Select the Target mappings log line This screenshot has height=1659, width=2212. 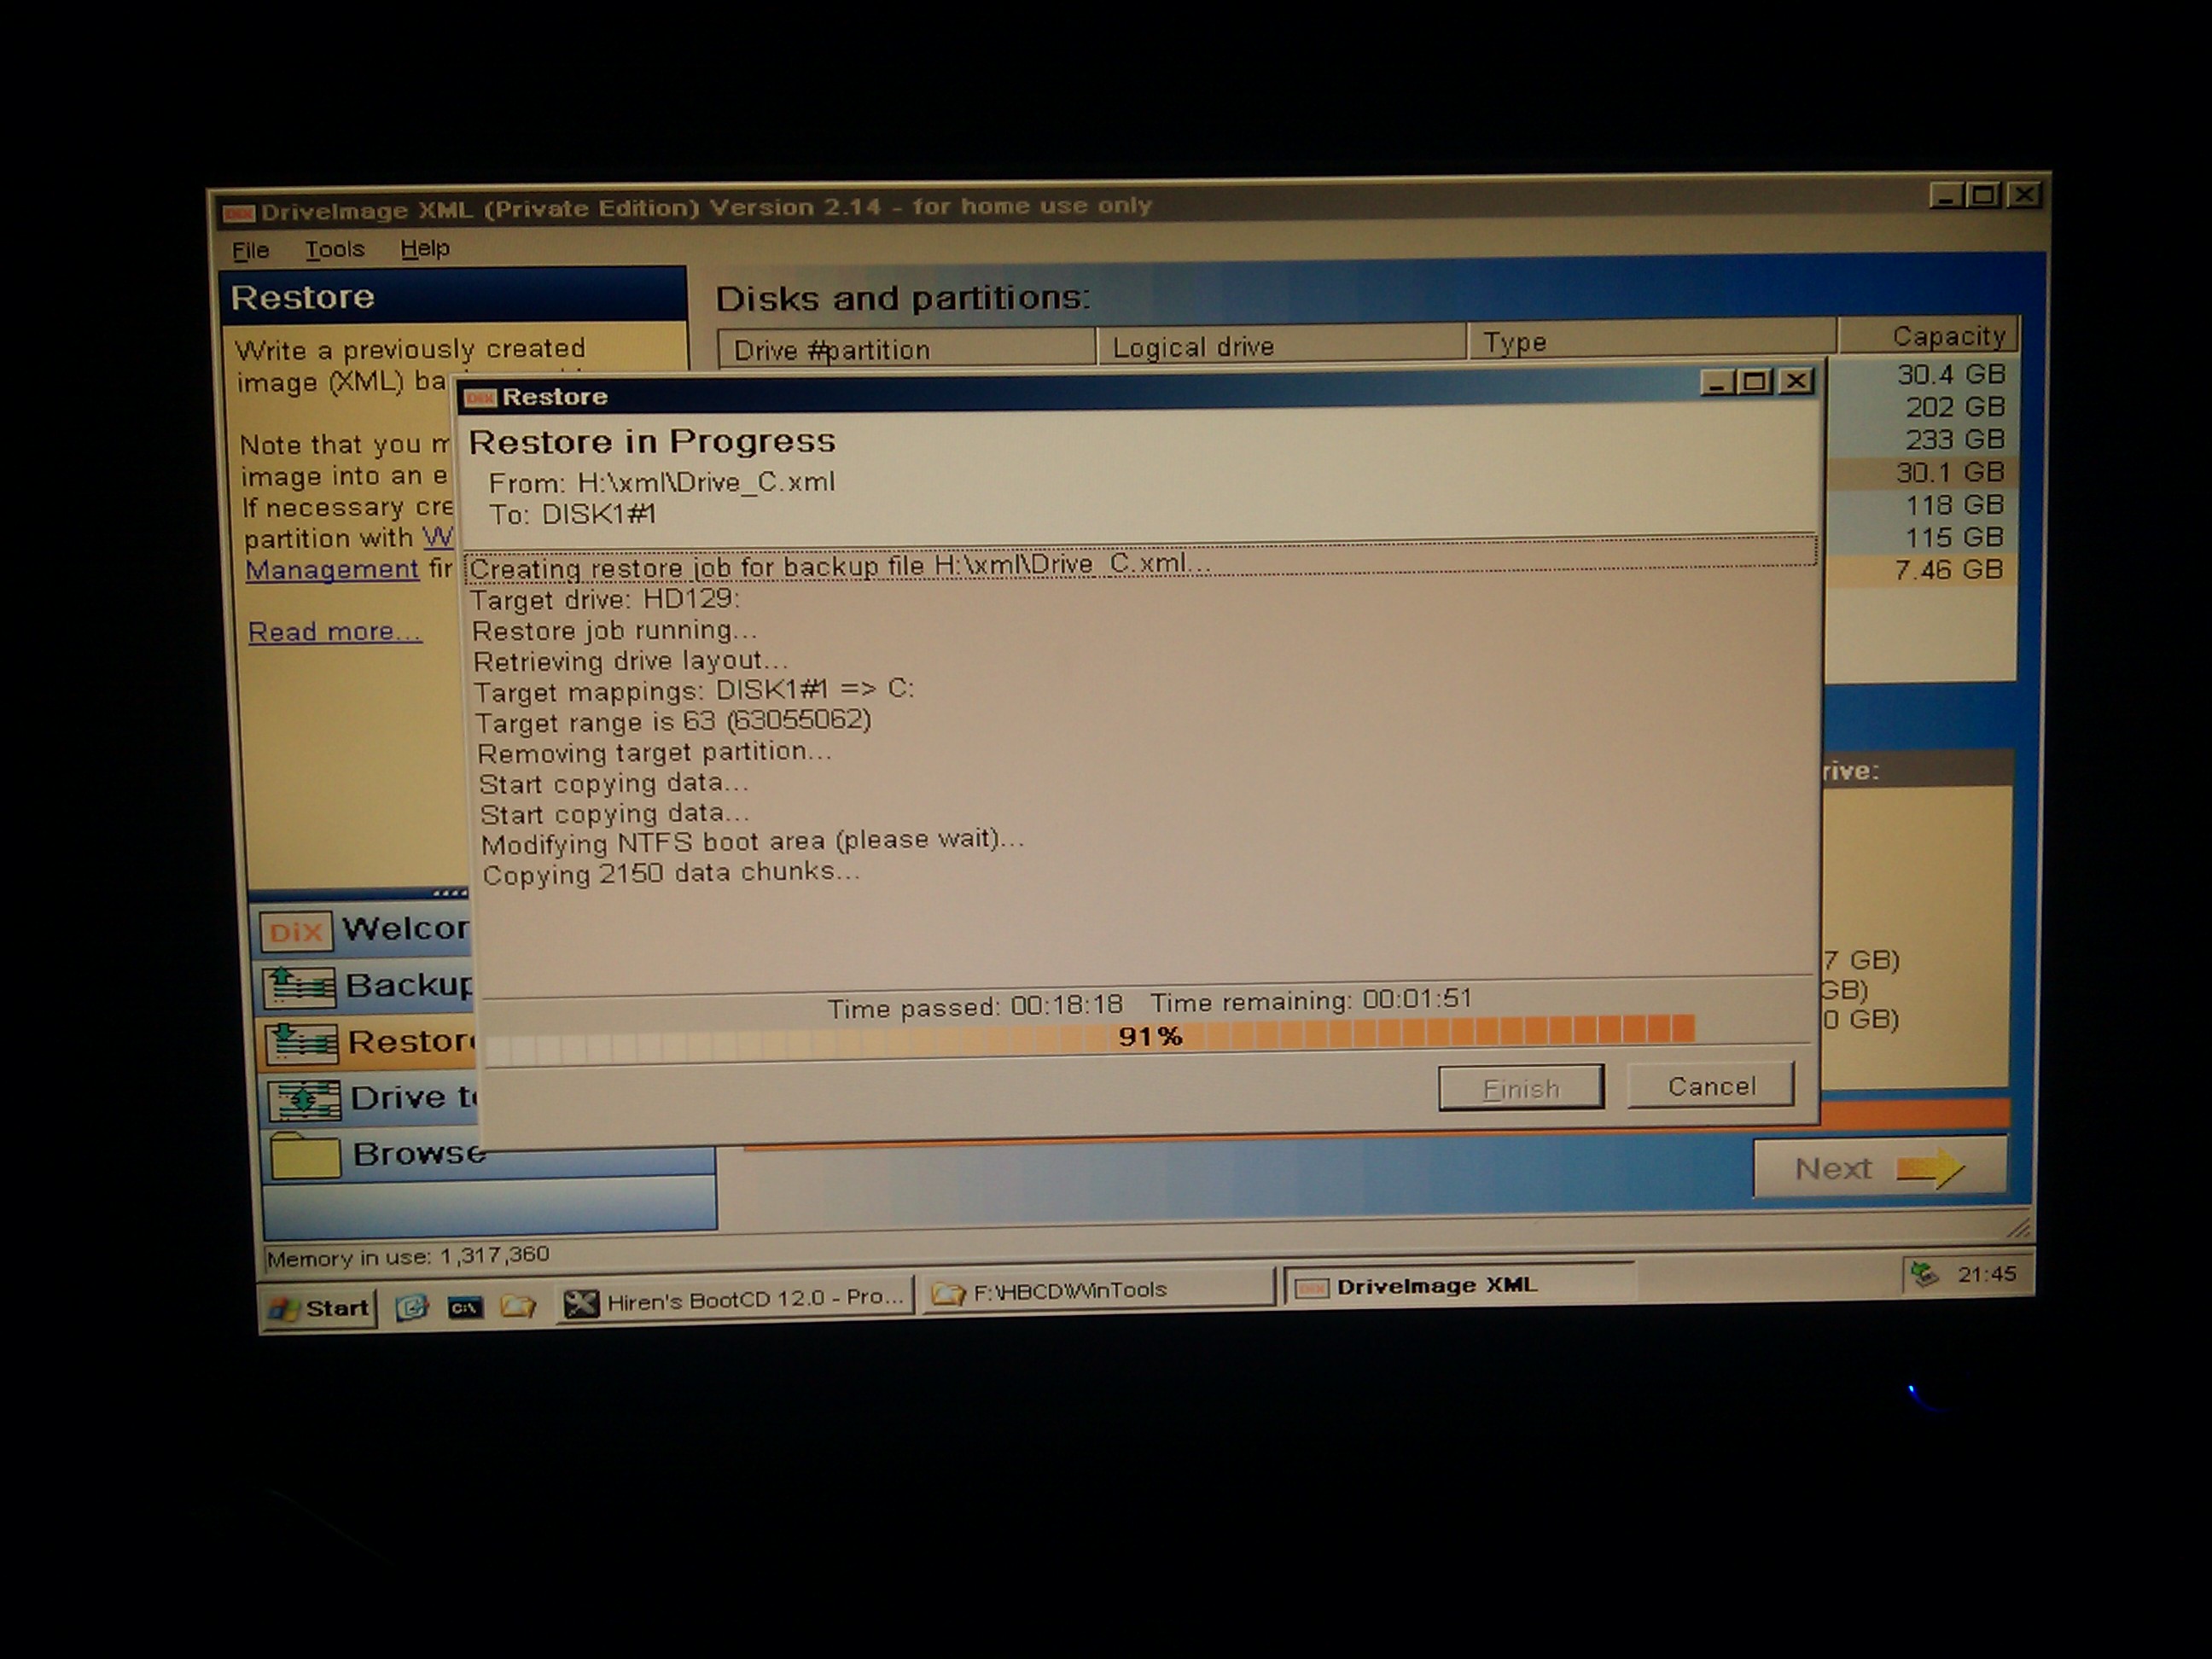click(x=694, y=691)
